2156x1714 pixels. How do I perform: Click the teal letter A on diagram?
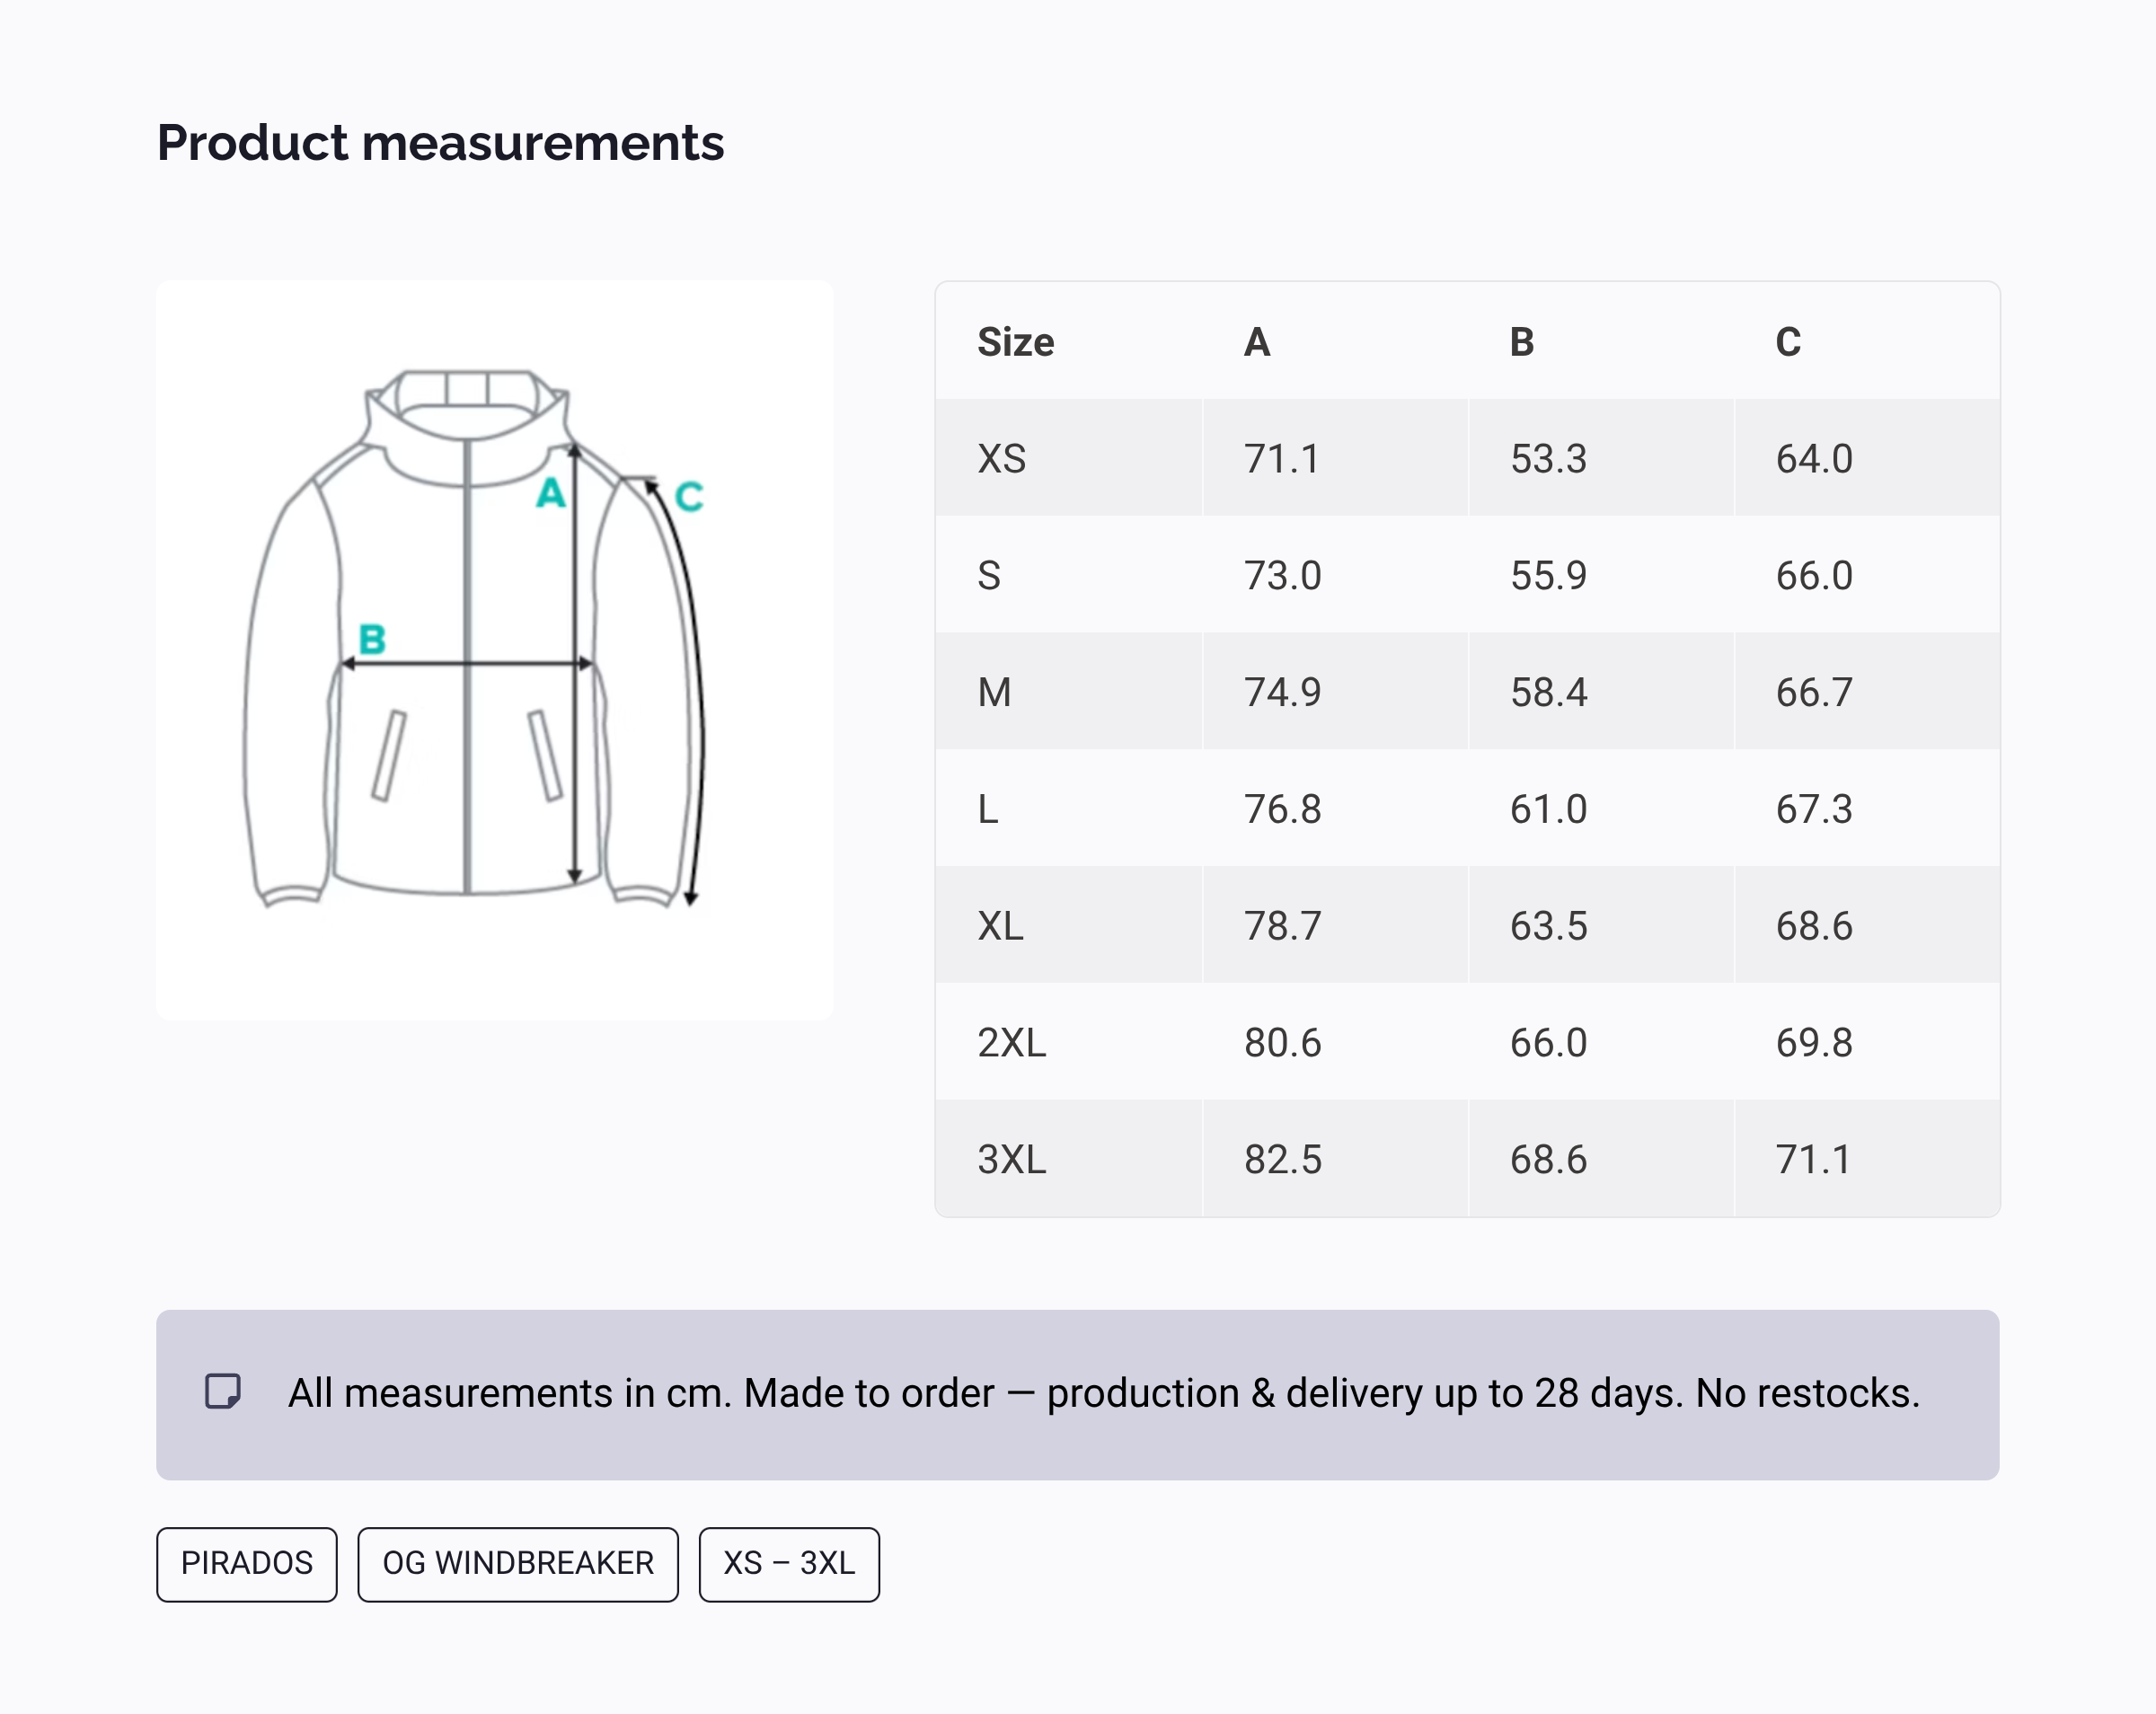coord(550,493)
